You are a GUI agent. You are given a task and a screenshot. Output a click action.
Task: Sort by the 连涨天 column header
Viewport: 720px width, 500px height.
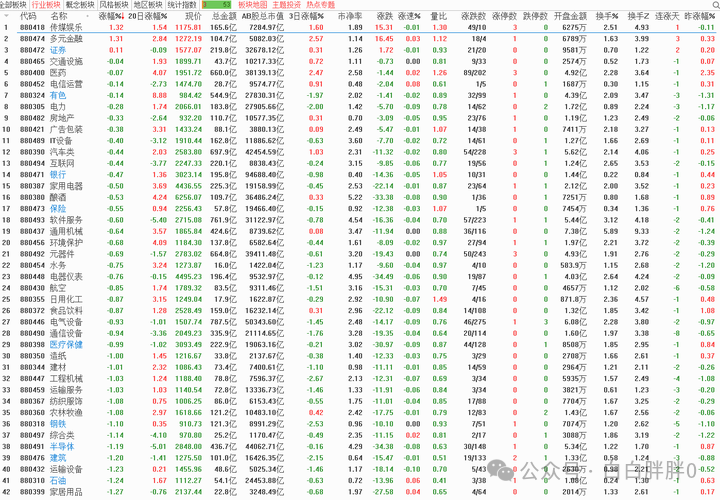[667, 16]
